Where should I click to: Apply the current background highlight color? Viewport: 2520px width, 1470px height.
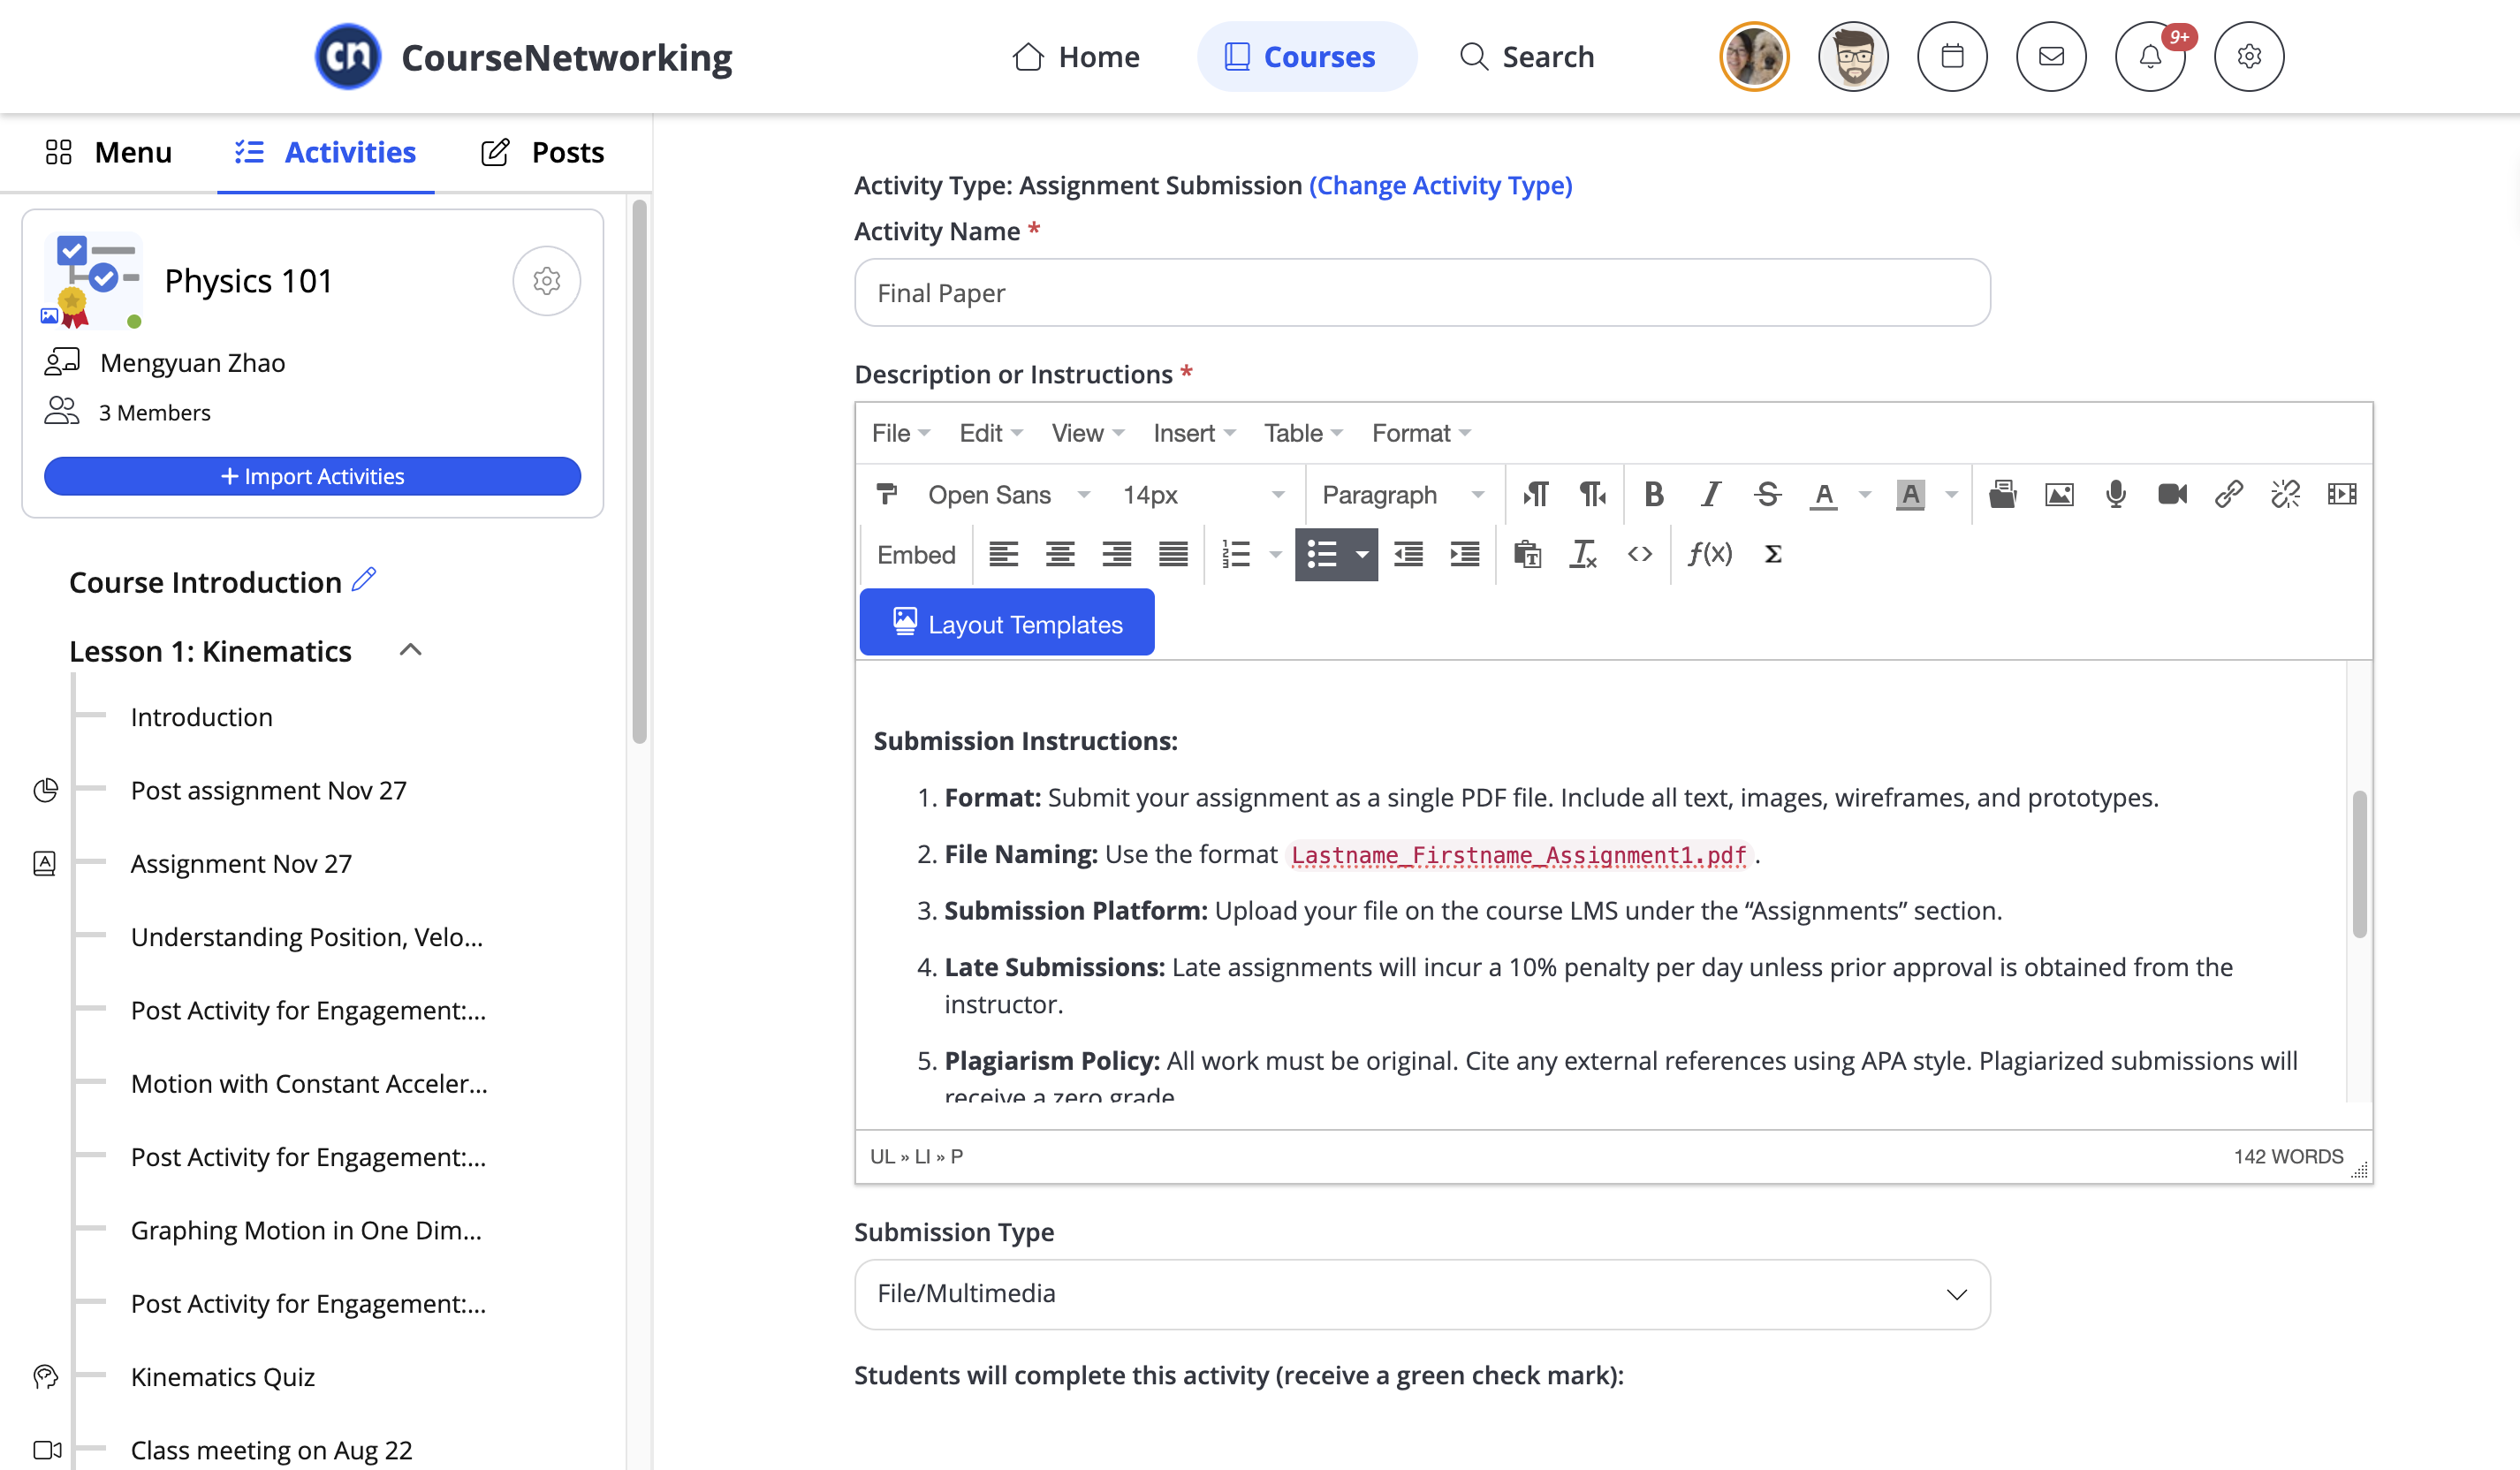point(1910,494)
